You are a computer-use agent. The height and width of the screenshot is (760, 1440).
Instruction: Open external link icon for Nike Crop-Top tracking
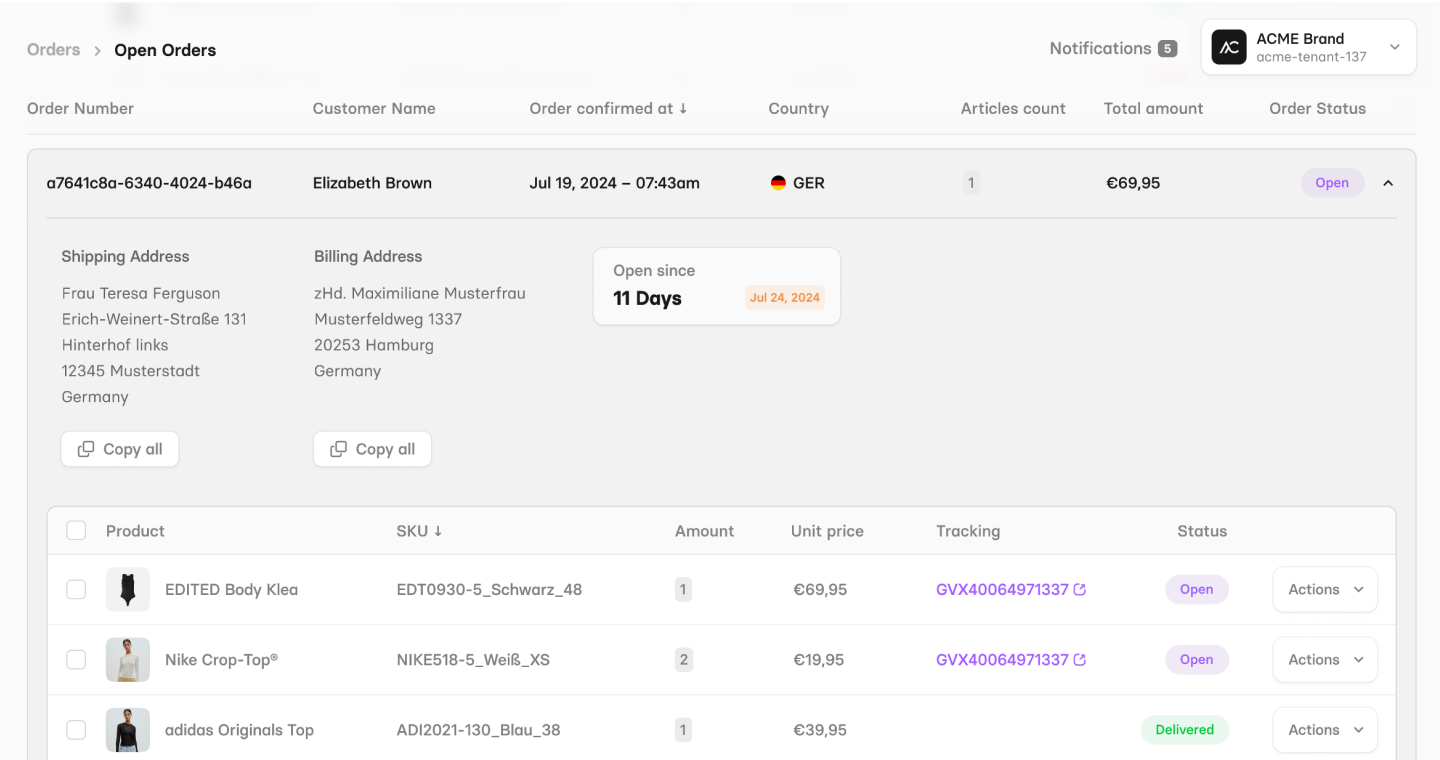(1080, 659)
